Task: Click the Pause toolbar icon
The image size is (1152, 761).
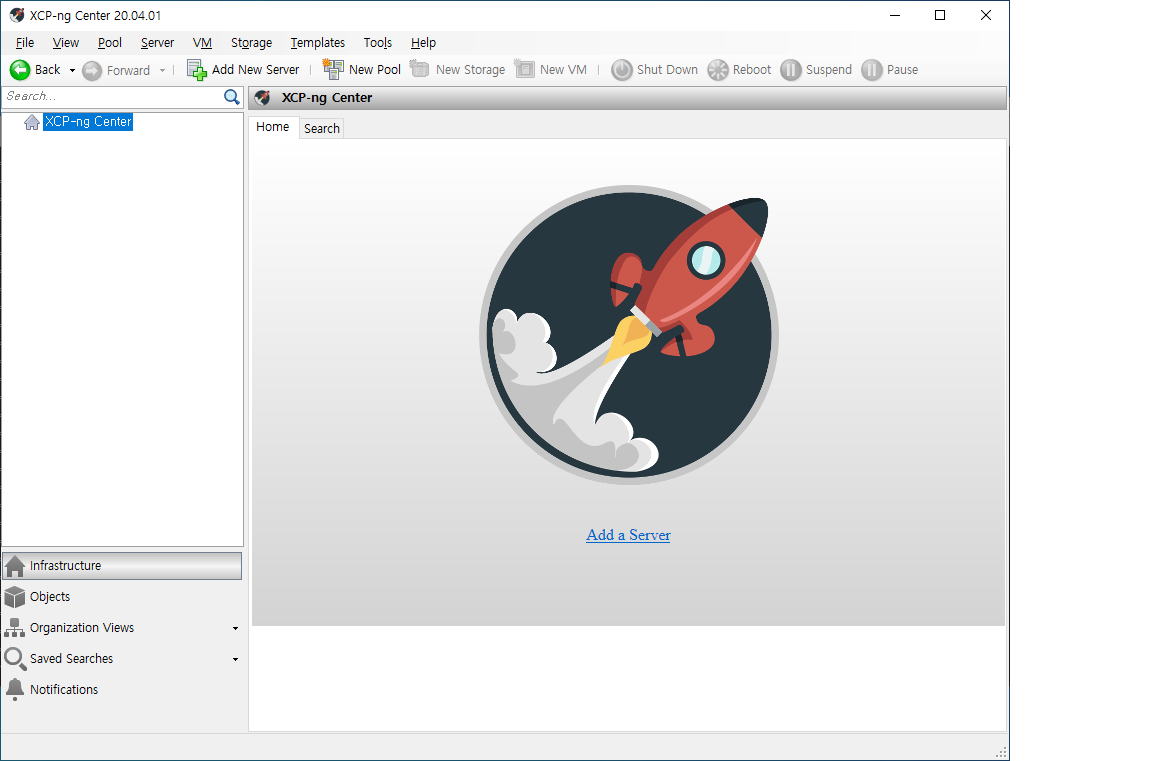Action: pyautogui.click(x=871, y=70)
